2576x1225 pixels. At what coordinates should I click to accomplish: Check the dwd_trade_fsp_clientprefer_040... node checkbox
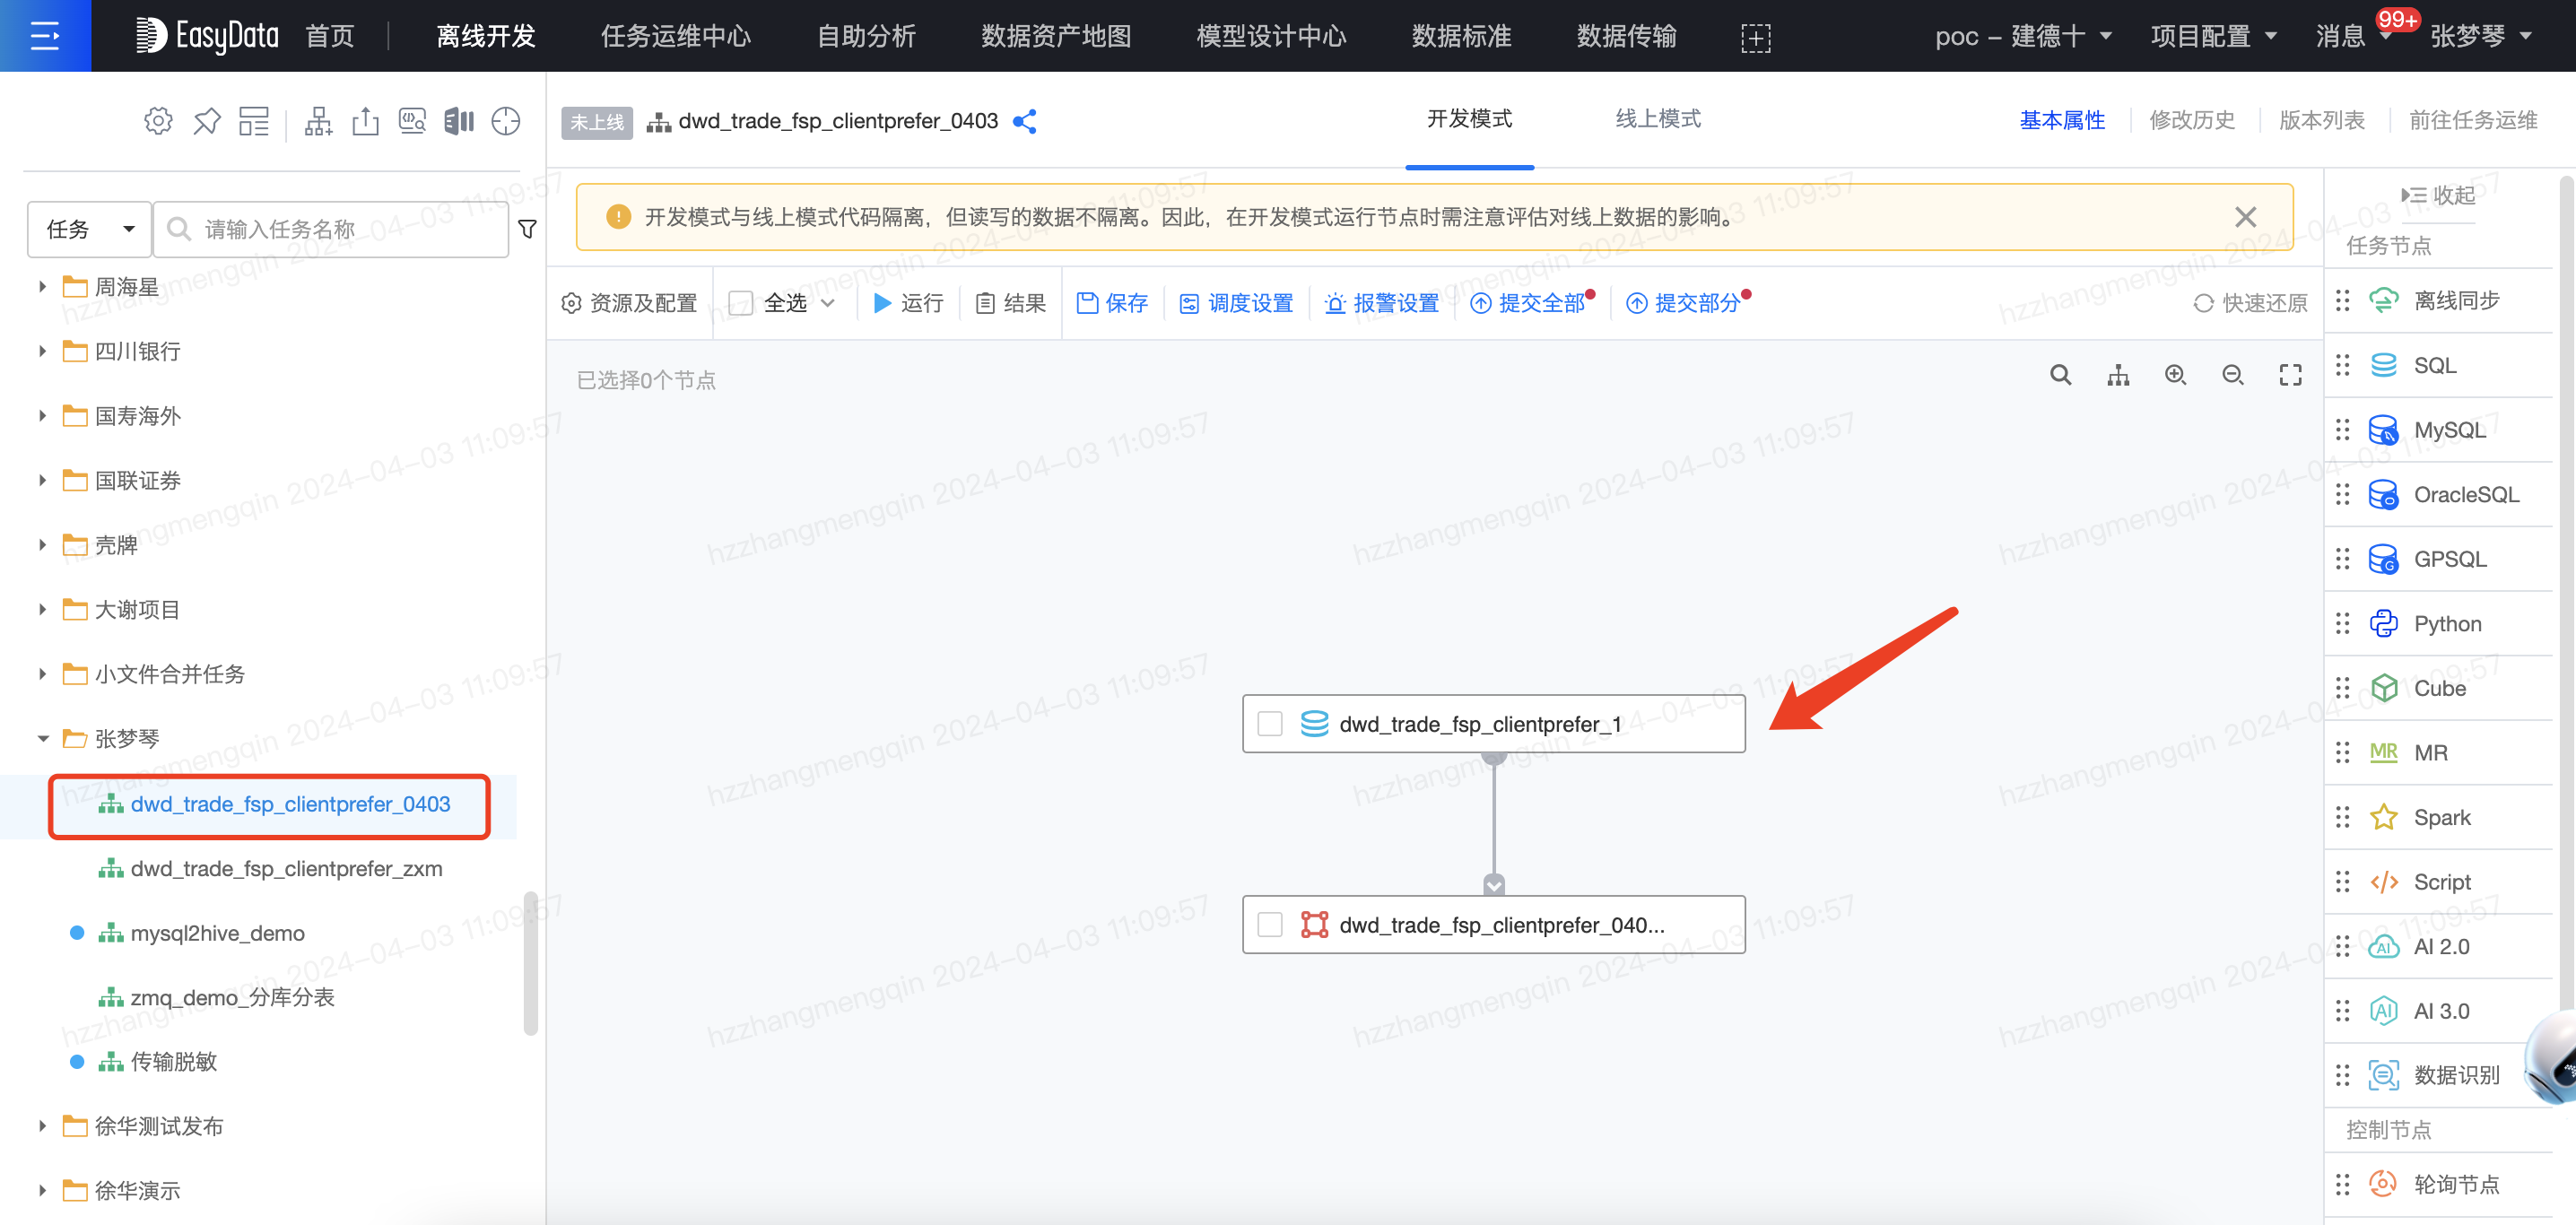pos(1270,925)
